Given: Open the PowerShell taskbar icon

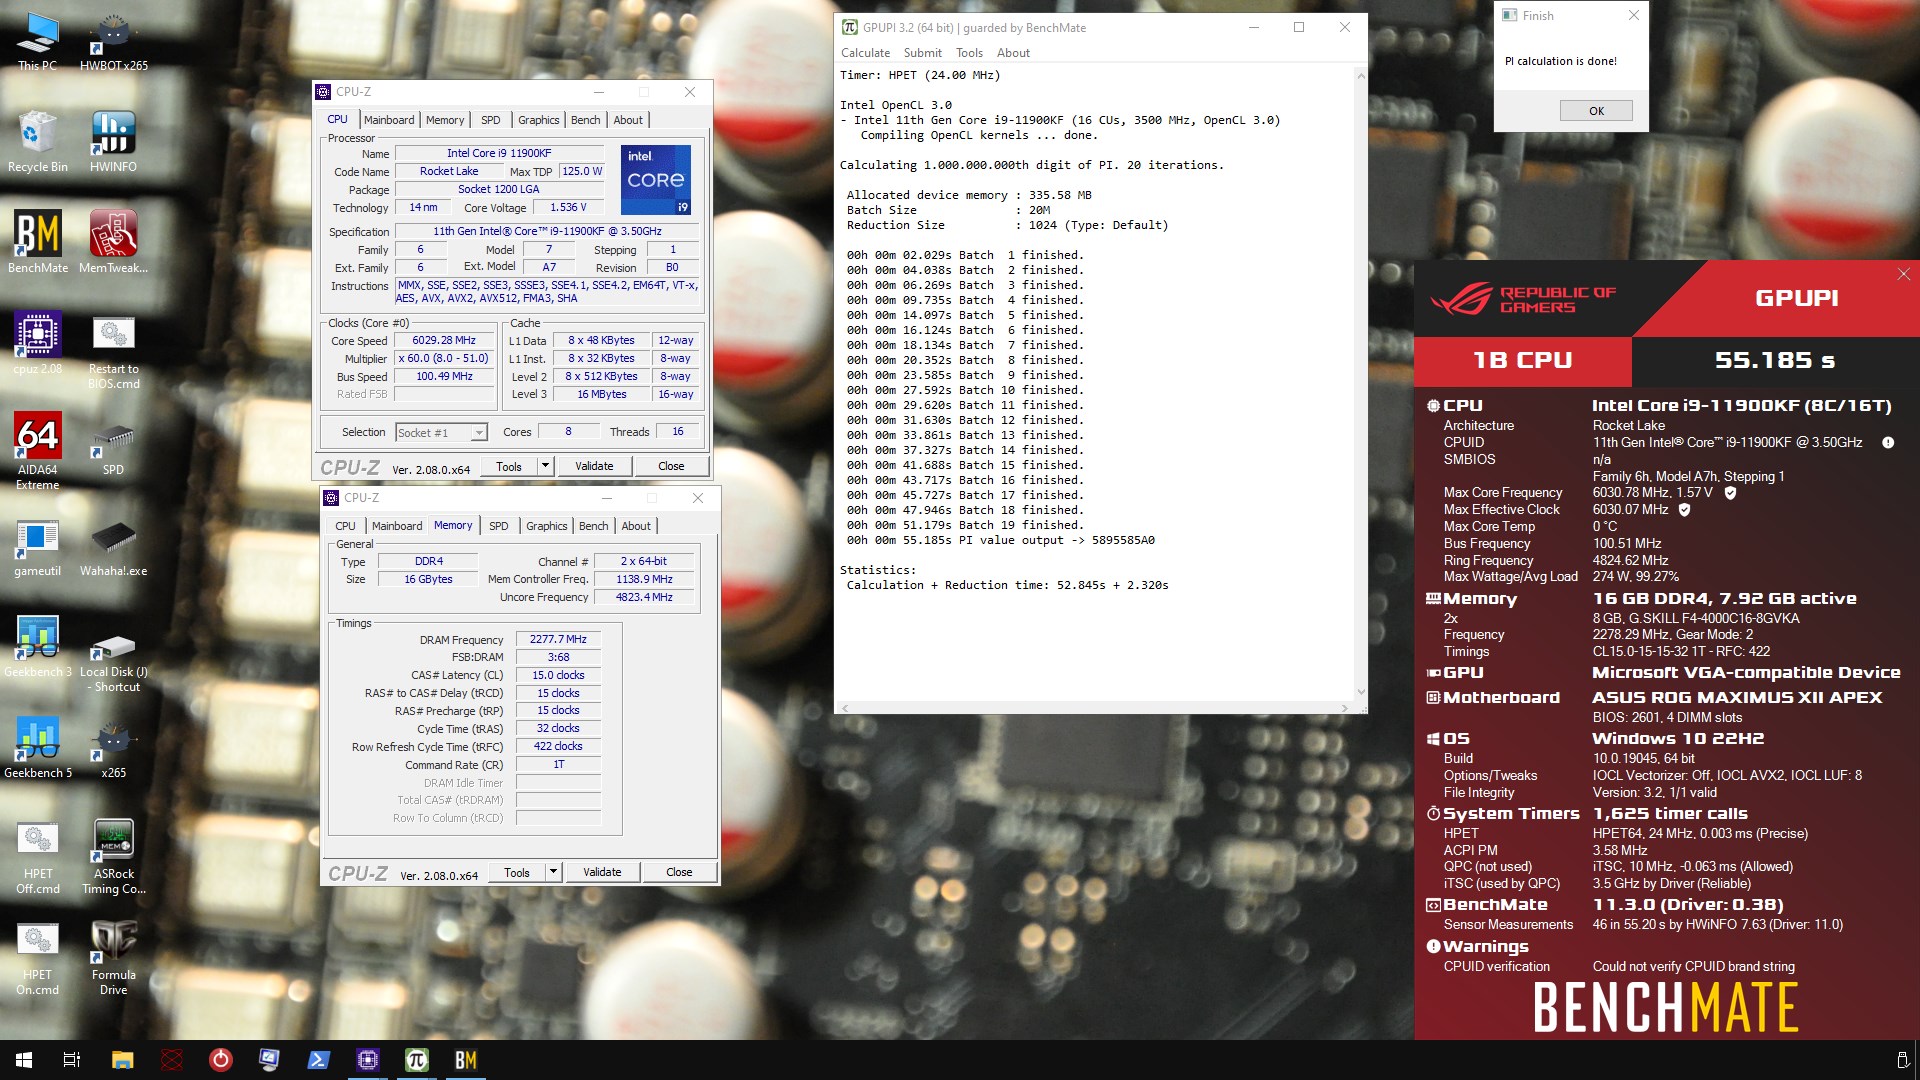Looking at the screenshot, I should pyautogui.click(x=318, y=1060).
